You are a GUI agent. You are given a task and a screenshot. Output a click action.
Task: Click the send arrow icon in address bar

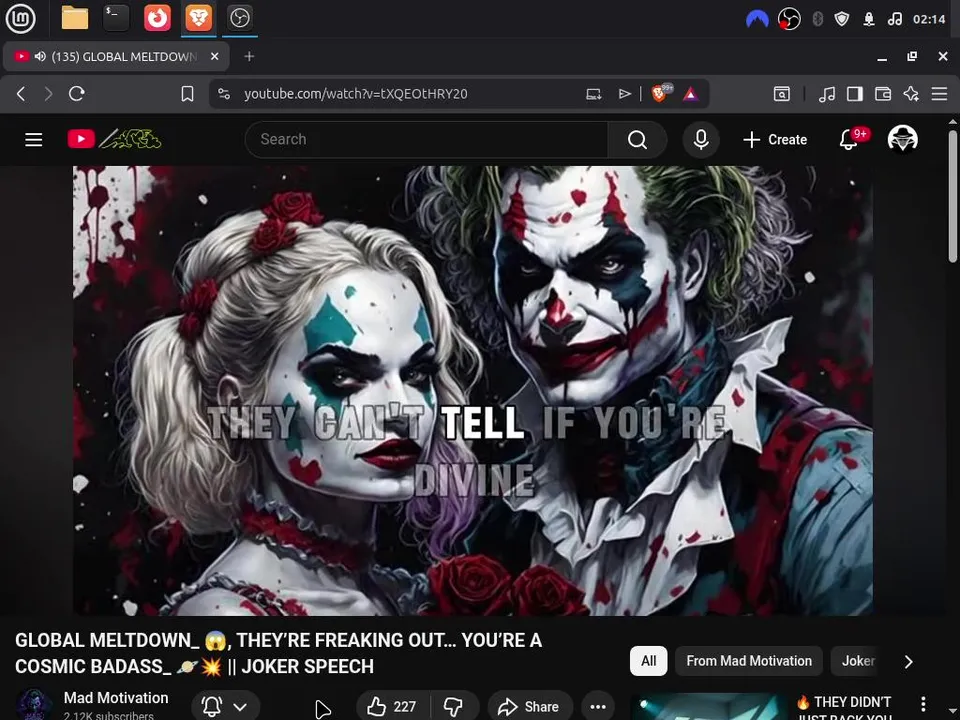(x=624, y=94)
